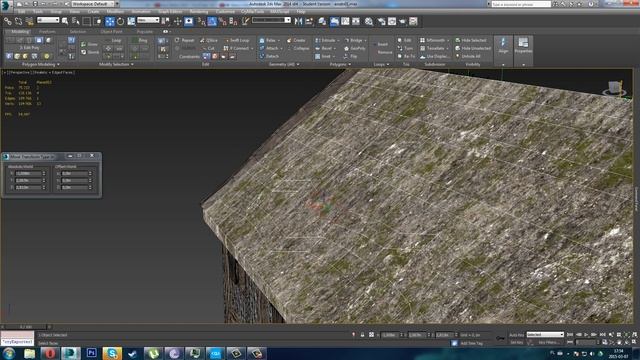Viewport: 640px width, 360px height.
Task: Toggle Selection Lock icon in status bar
Action: pos(362,335)
